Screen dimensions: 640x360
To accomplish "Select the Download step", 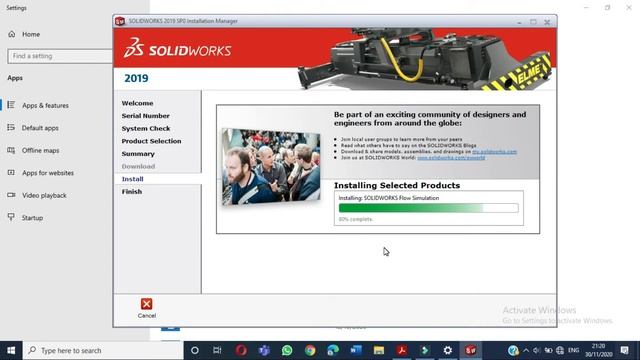I will 138,167.
